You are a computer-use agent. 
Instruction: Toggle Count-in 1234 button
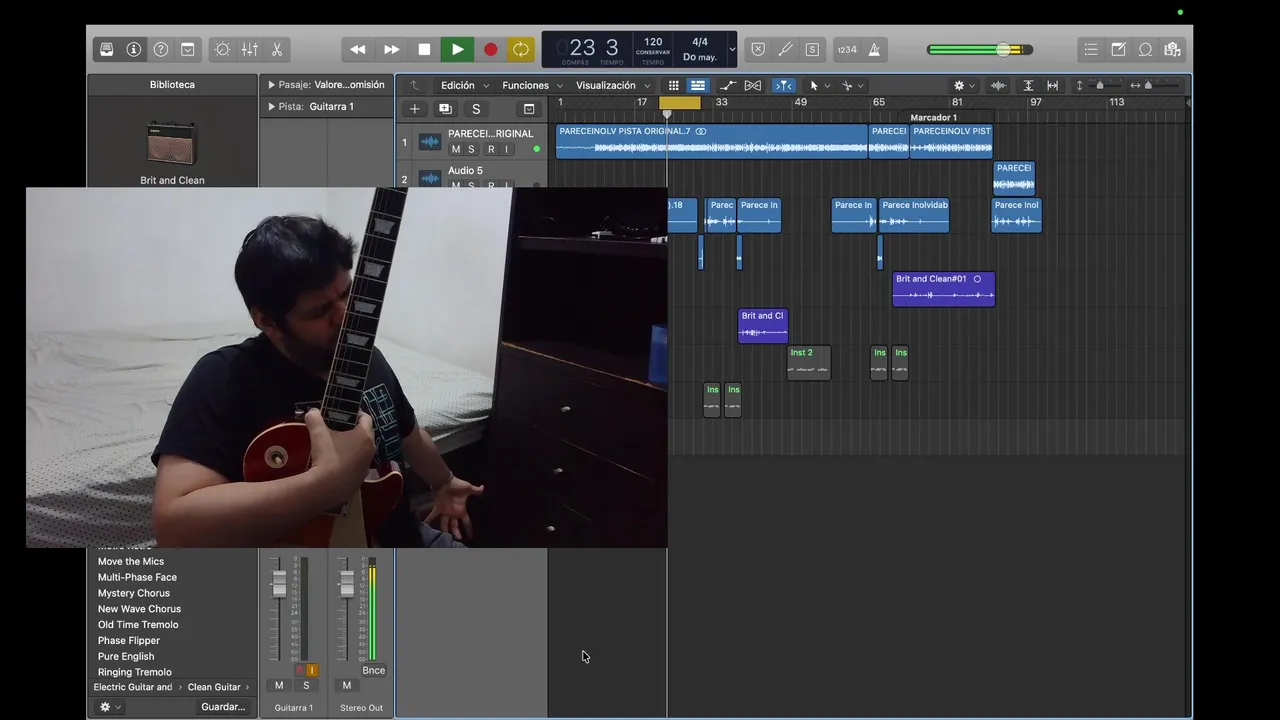[x=847, y=49]
